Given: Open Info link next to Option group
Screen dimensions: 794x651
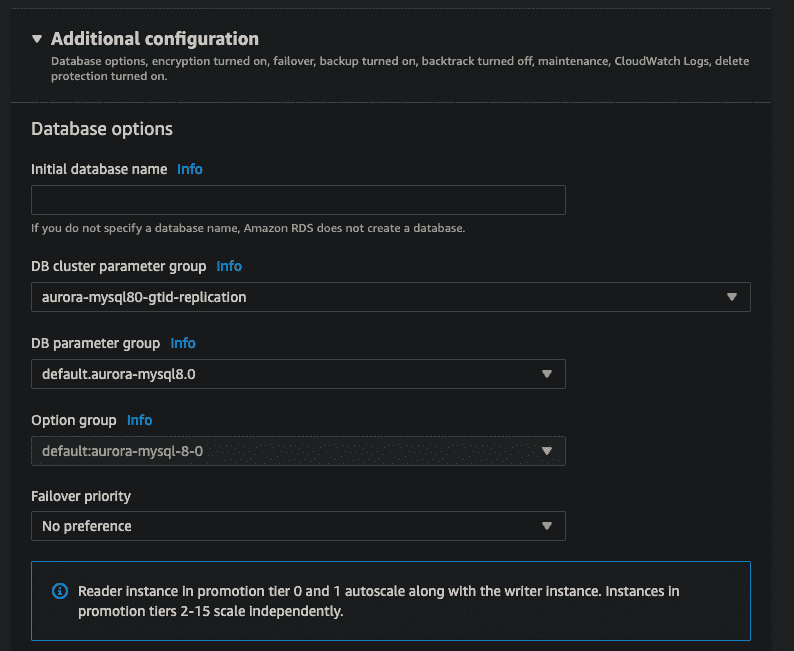Looking at the screenshot, I should click(139, 420).
